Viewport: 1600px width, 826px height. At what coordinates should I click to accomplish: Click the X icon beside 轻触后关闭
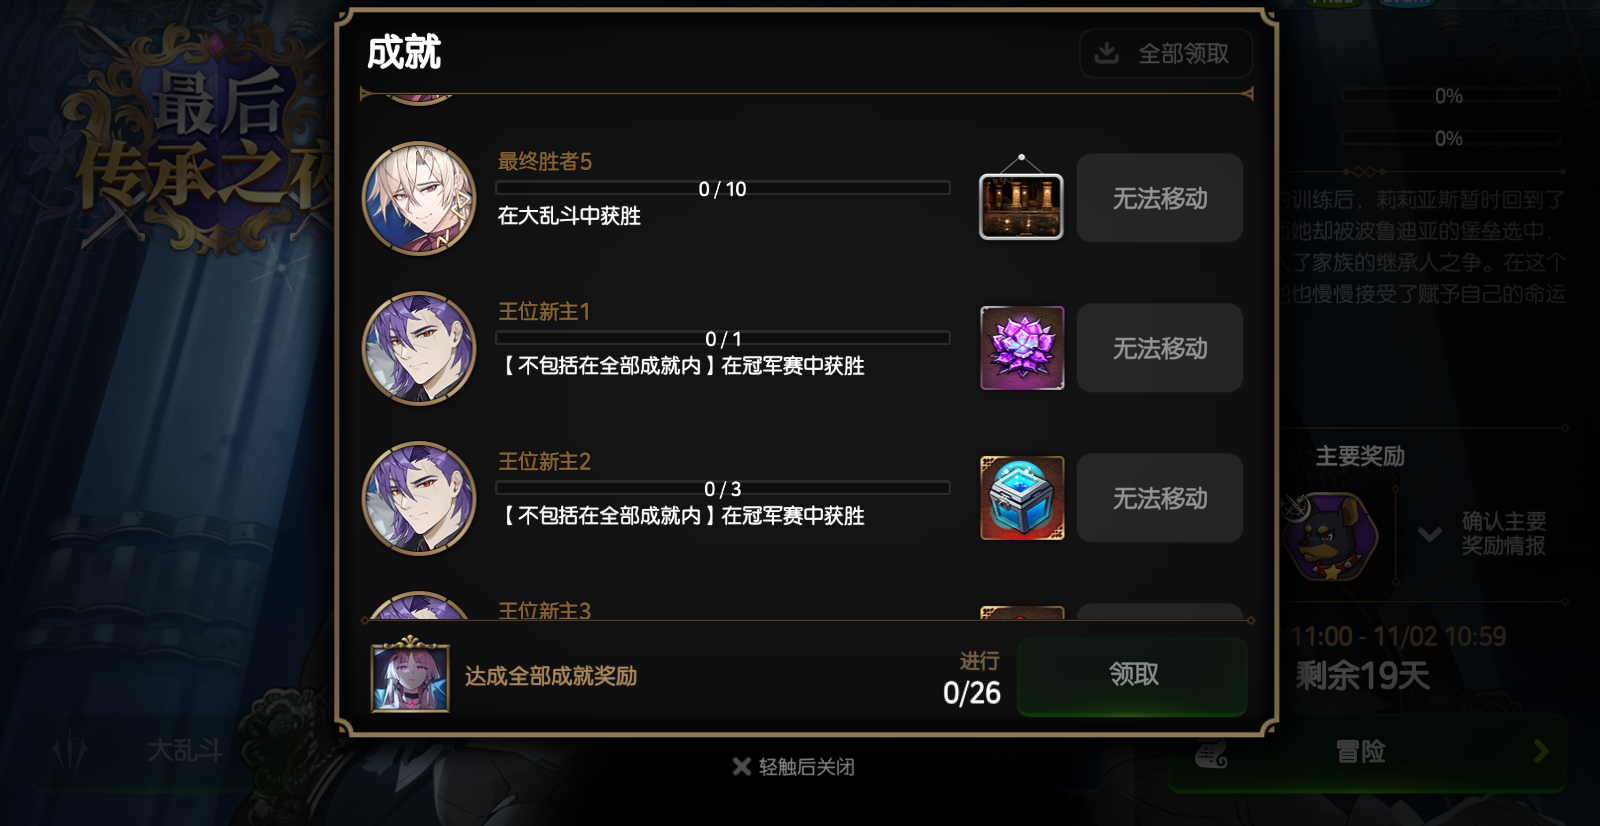click(x=741, y=767)
